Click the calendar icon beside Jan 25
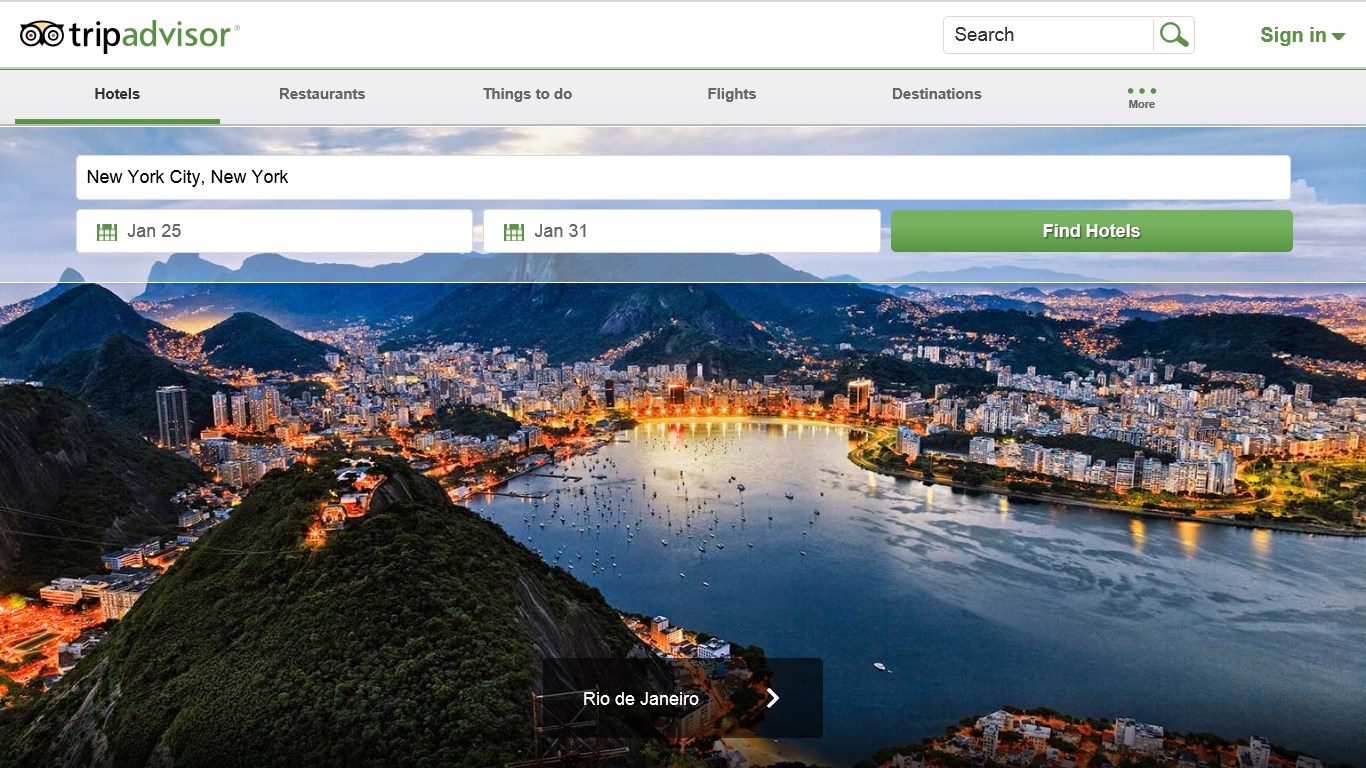The image size is (1366, 768). click(x=107, y=232)
